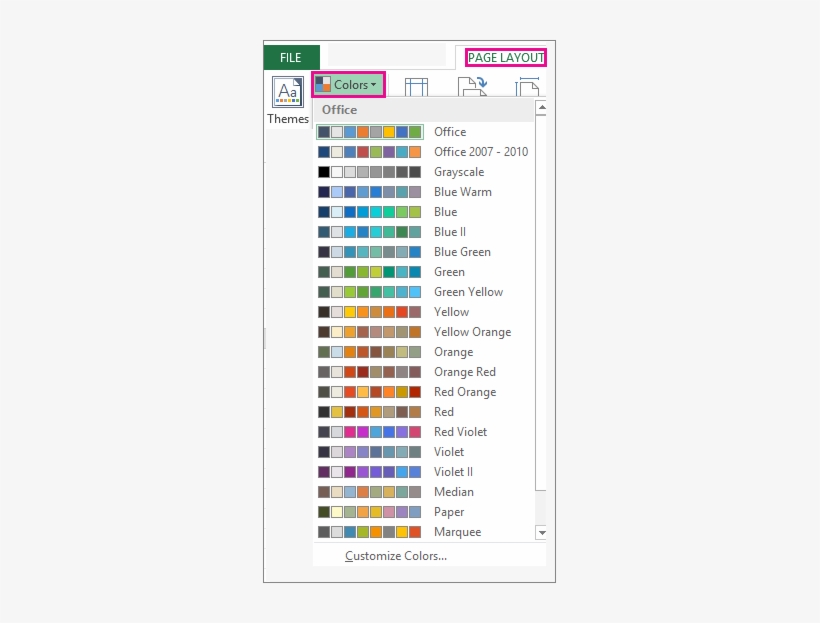This screenshot has height=623, width=820.
Task: Click the scroll down arrow in color list
Action: (x=541, y=533)
